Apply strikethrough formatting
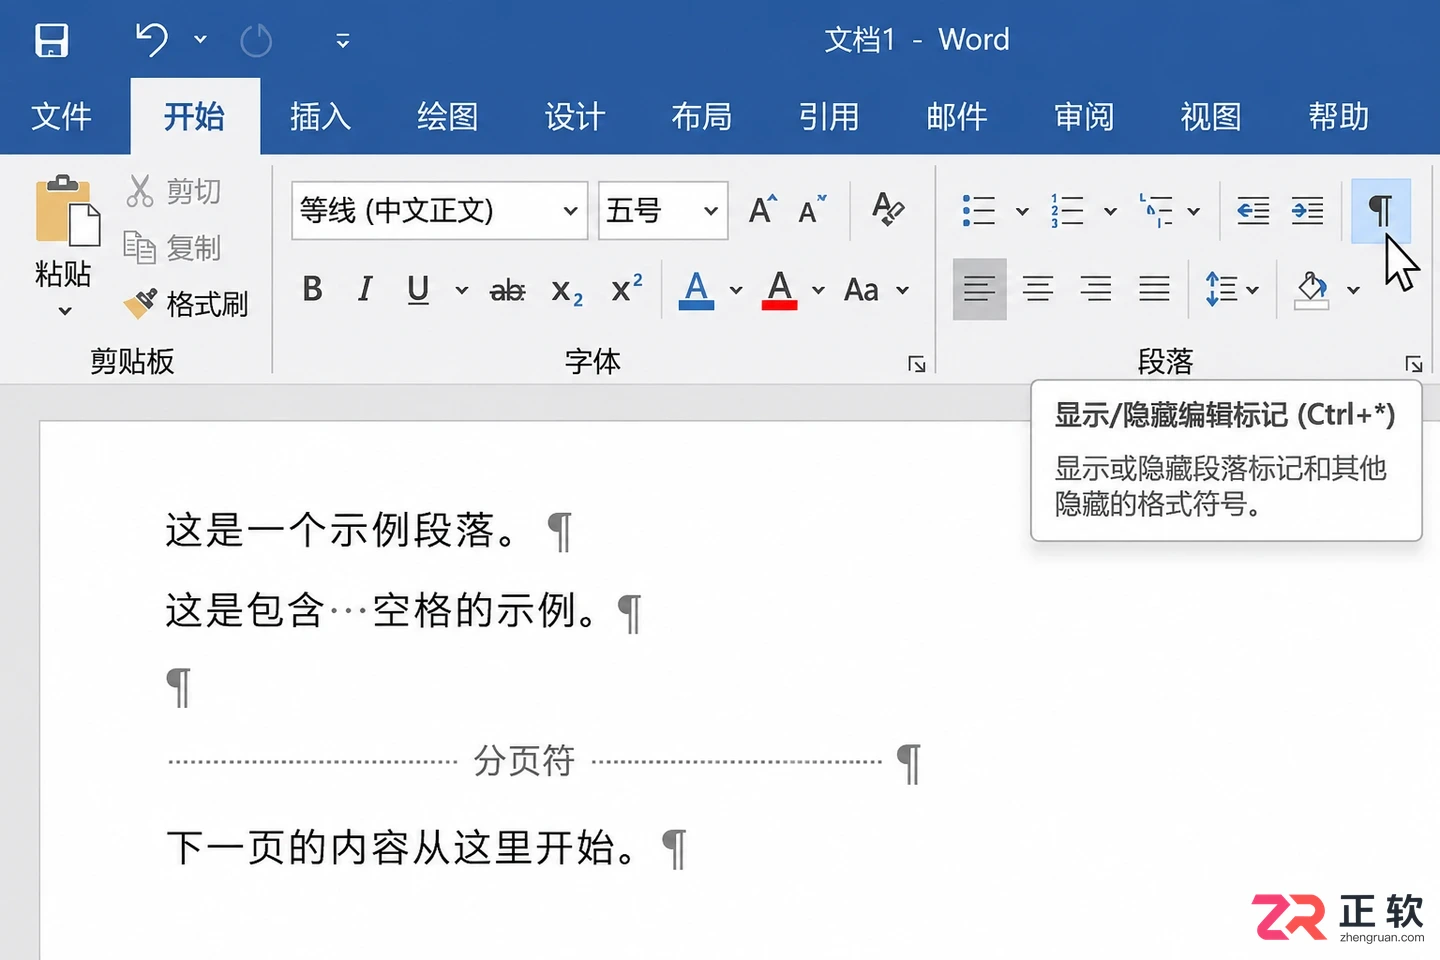1440x960 pixels. (x=507, y=290)
